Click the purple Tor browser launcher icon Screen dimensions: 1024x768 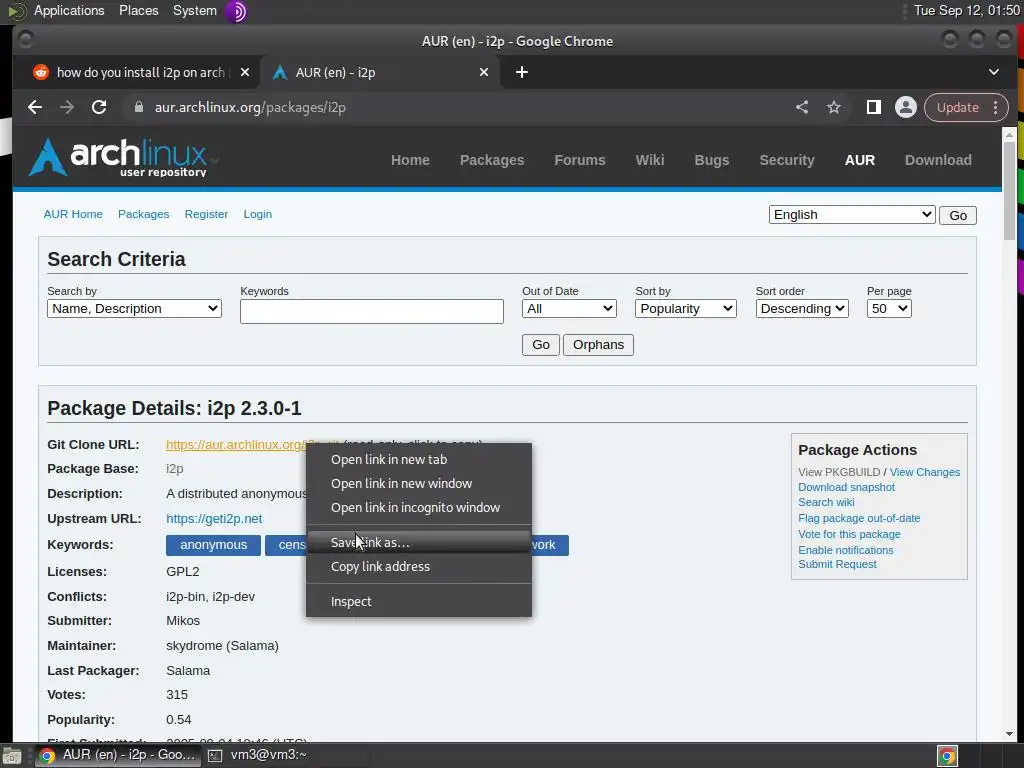point(236,11)
